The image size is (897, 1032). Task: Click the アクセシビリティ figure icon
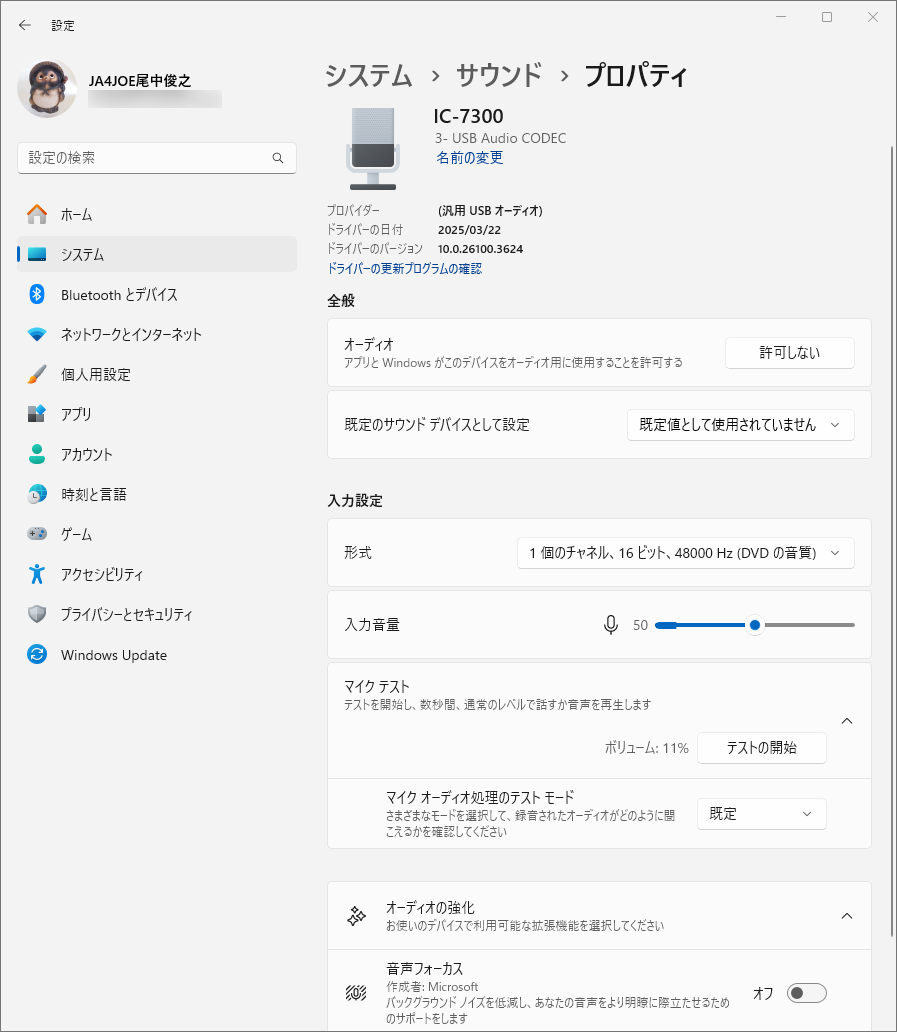pyautogui.click(x=37, y=574)
